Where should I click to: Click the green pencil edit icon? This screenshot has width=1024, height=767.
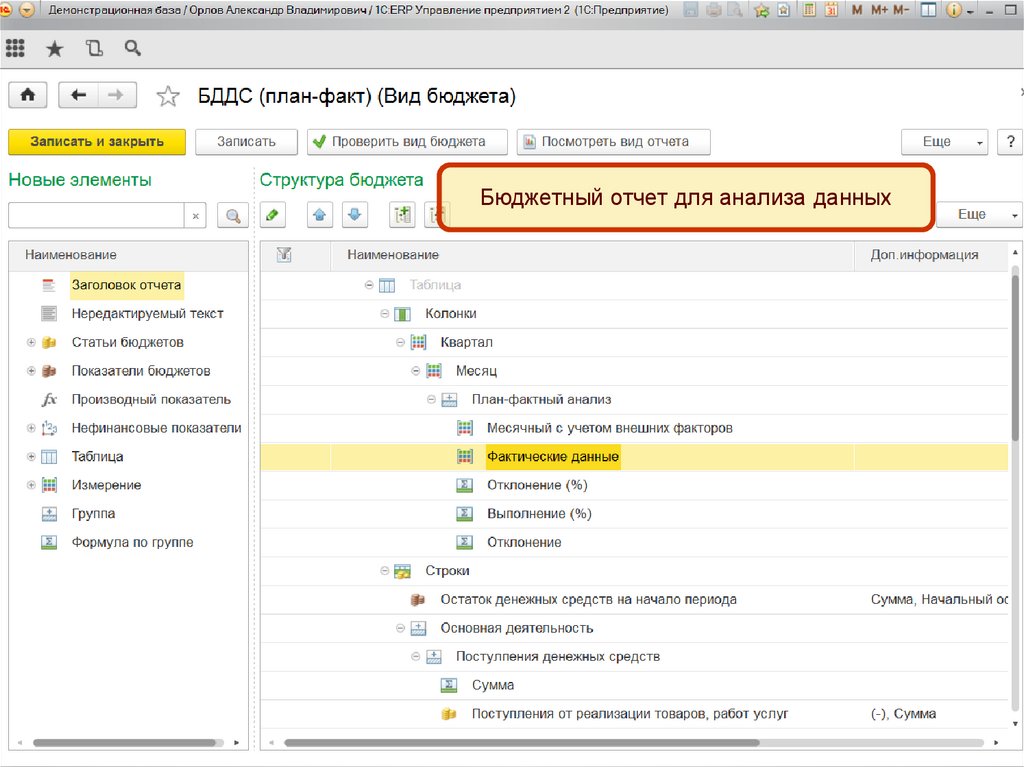pos(271,214)
